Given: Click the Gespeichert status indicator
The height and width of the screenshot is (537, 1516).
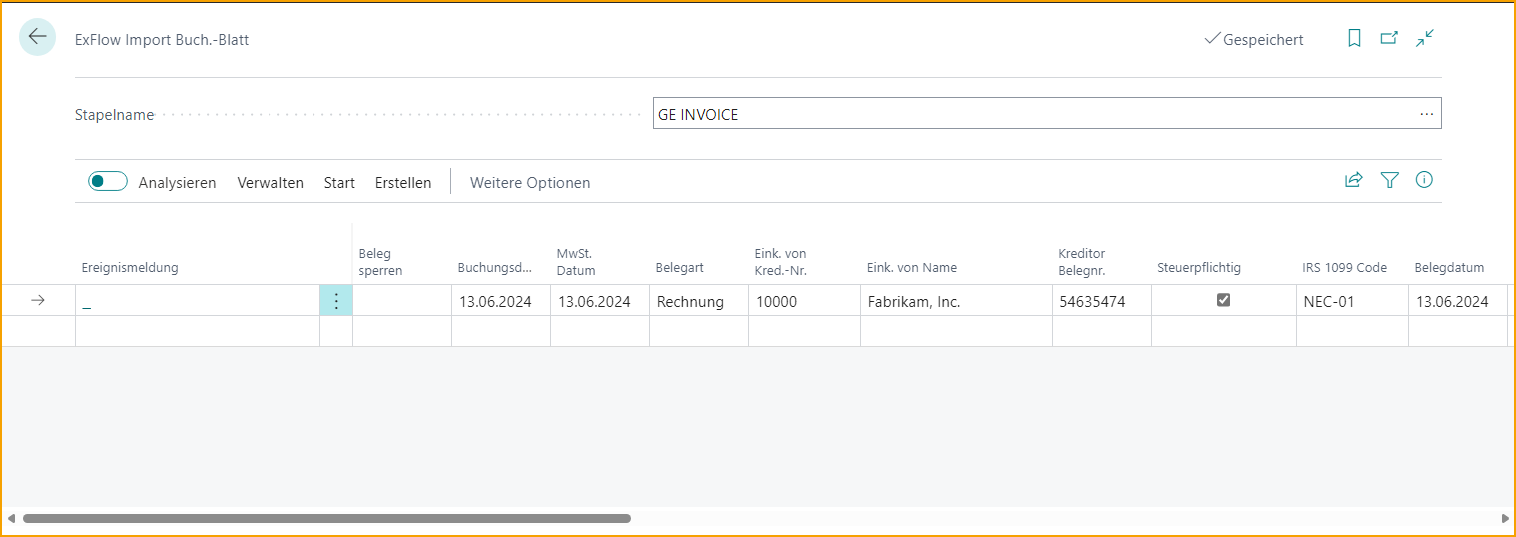Looking at the screenshot, I should click(1254, 40).
